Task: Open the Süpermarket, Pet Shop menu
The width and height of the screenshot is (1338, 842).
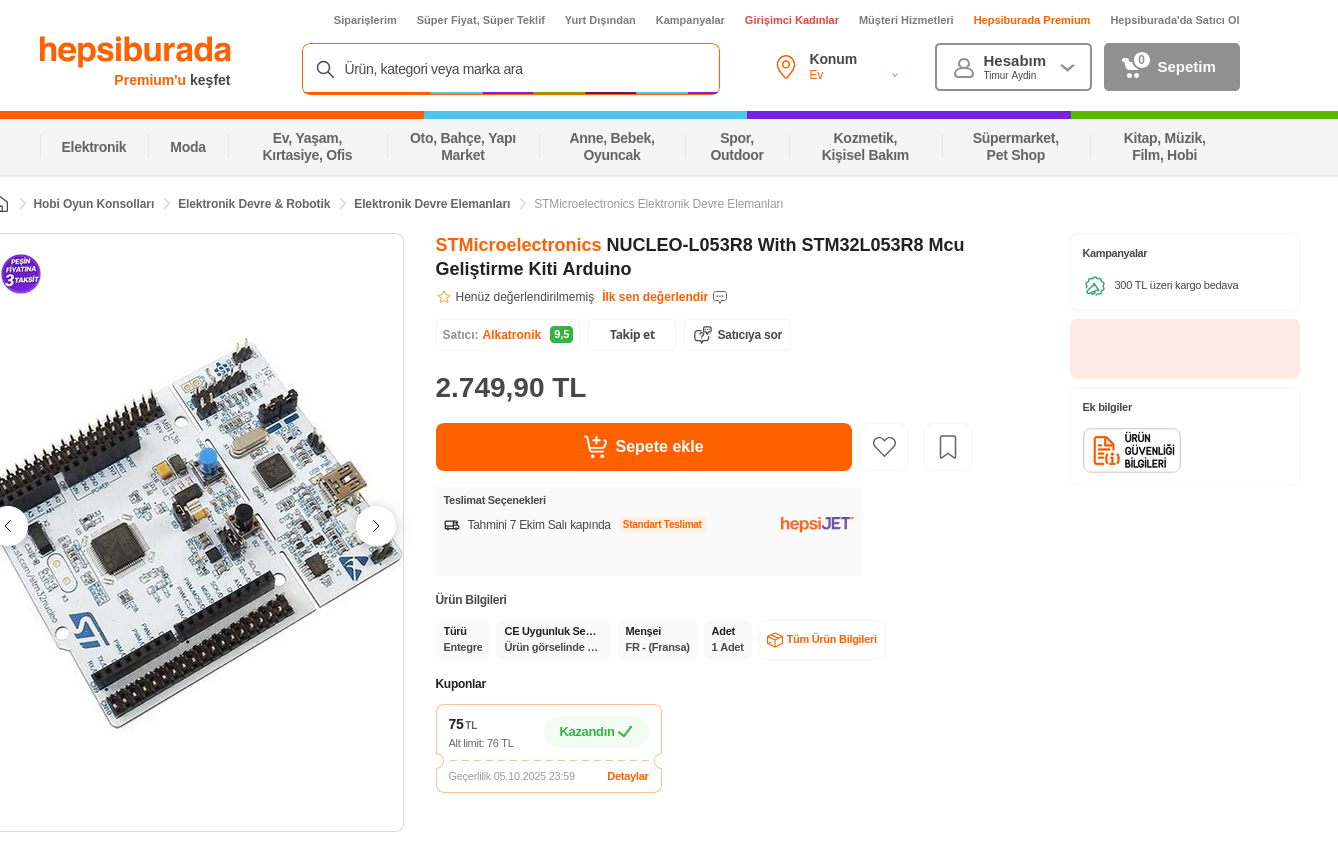Action: pyautogui.click(x=1015, y=147)
